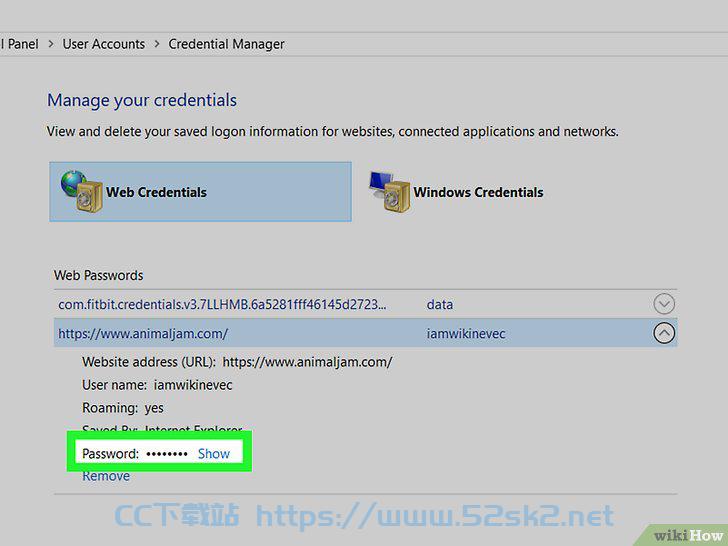Remove the animaljam credential
This screenshot has width=728, height=546.
tap(106, 476)
